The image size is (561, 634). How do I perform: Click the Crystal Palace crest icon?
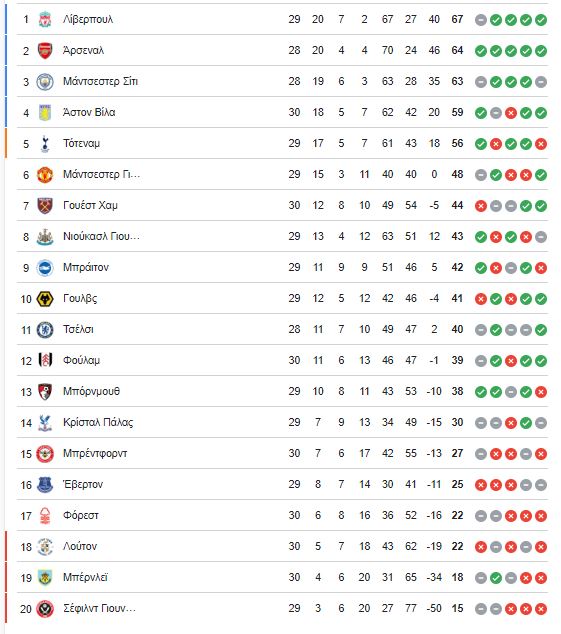[45, 423]
